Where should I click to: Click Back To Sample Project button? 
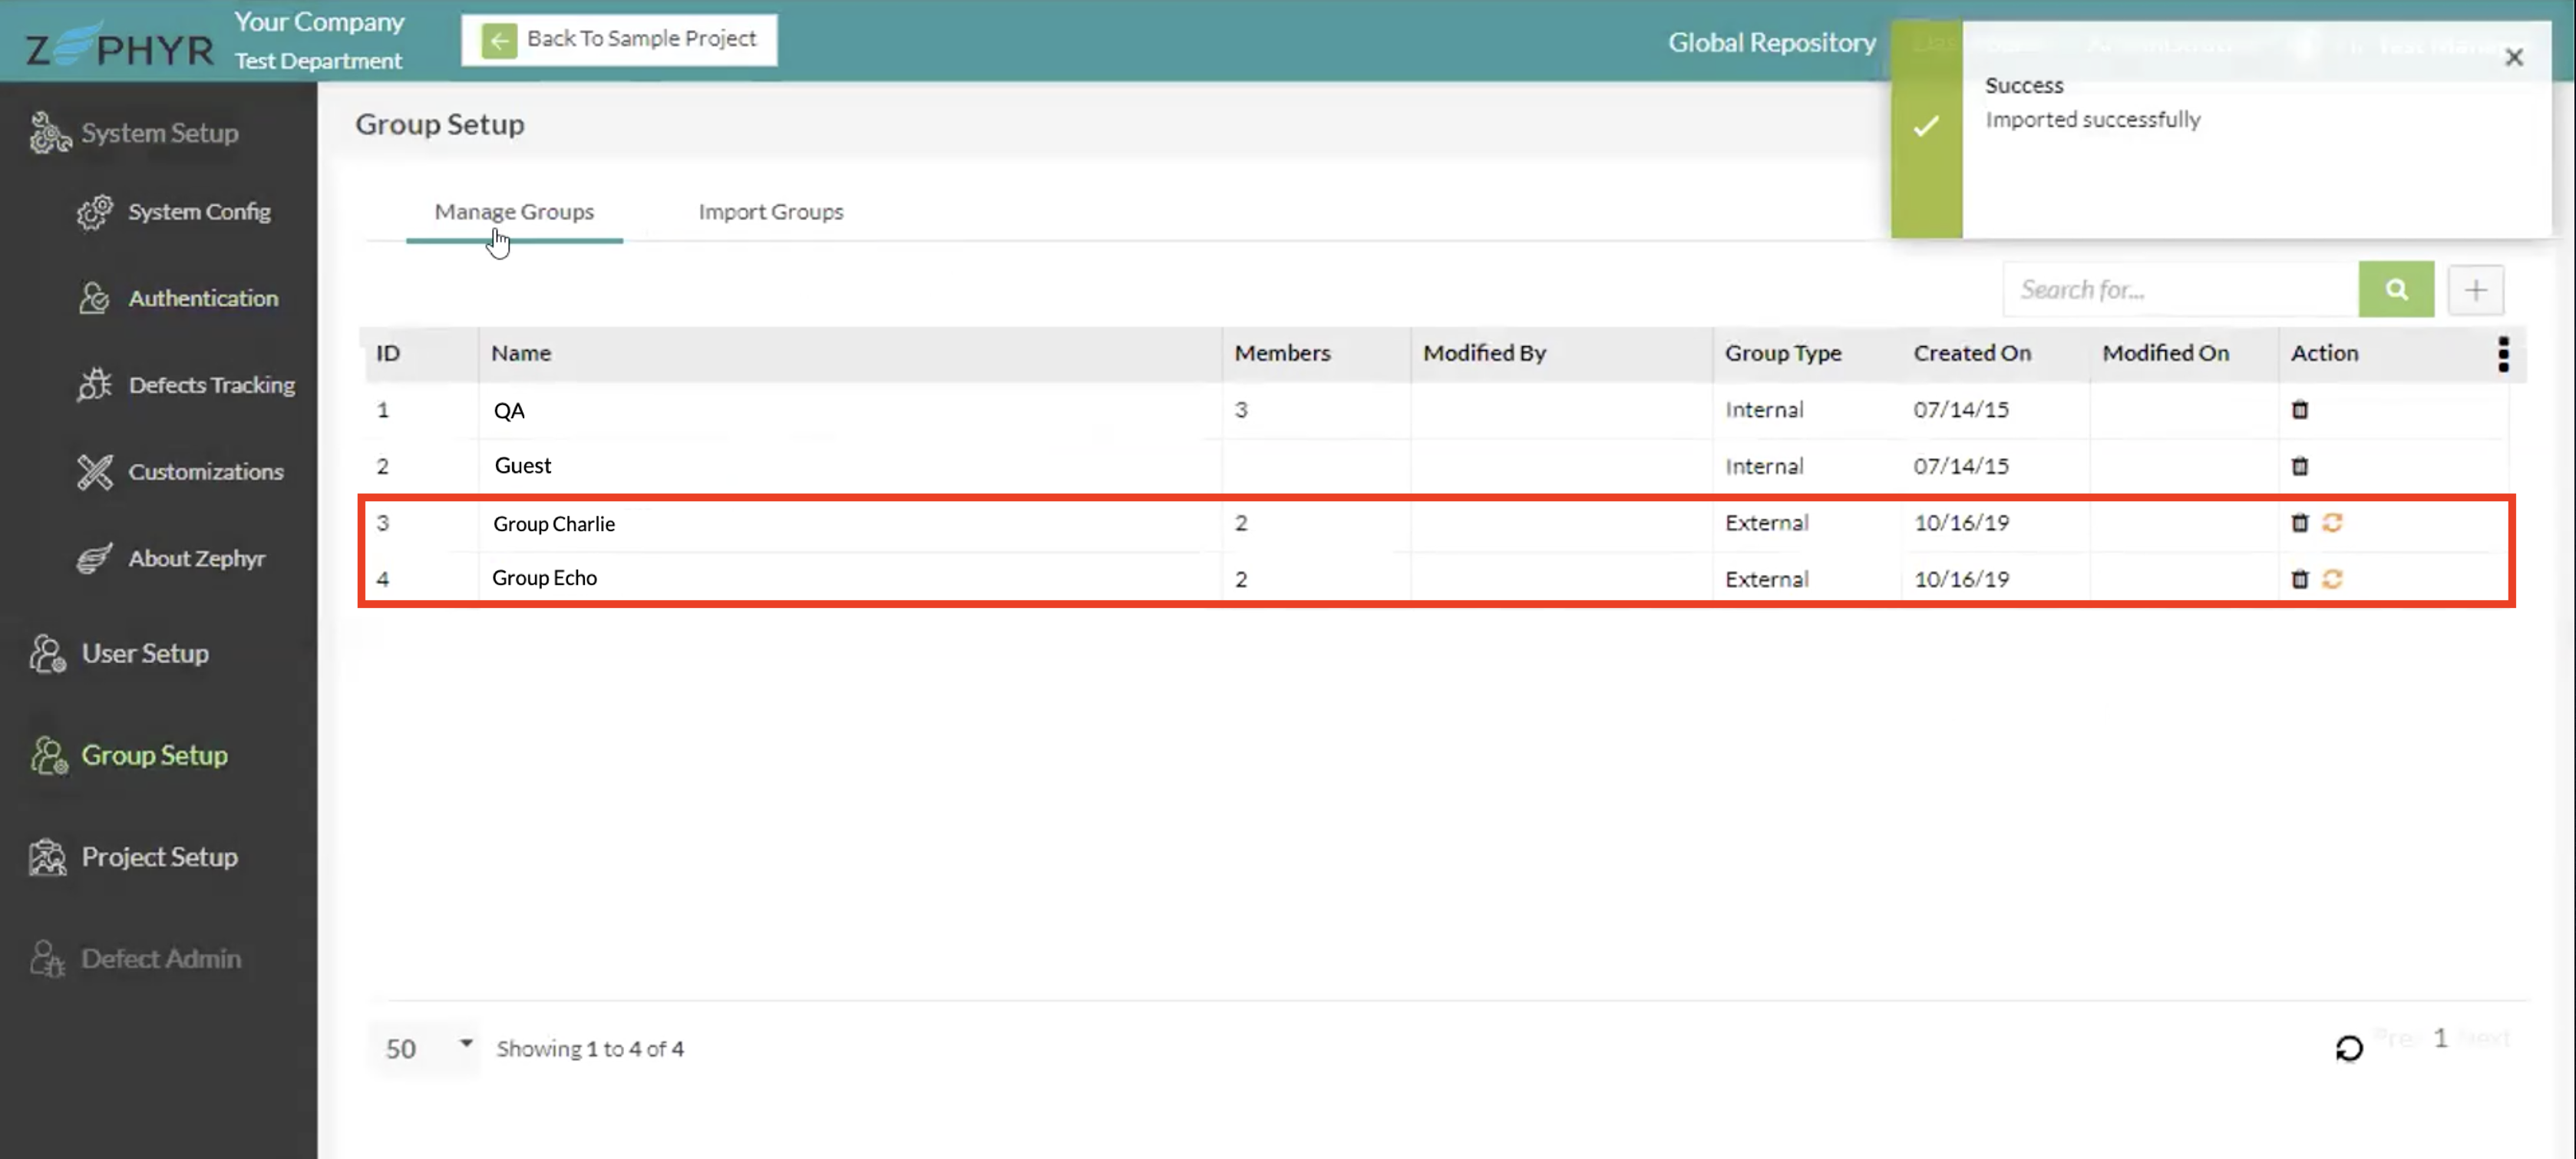click(619, 40)
